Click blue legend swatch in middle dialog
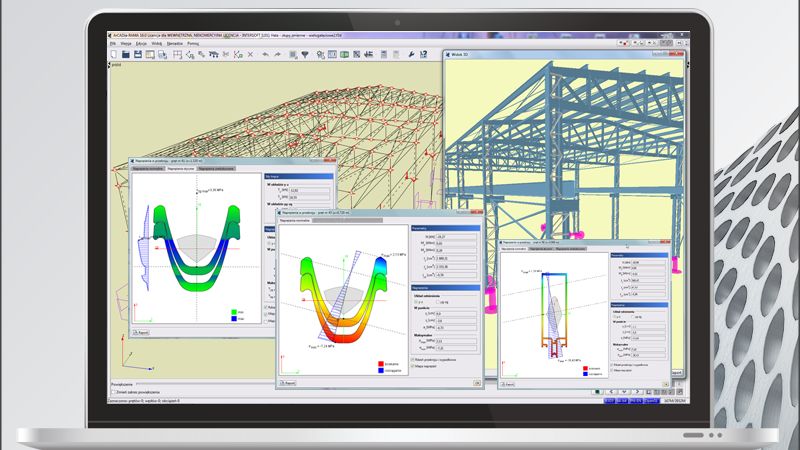 tap(381, 370)
